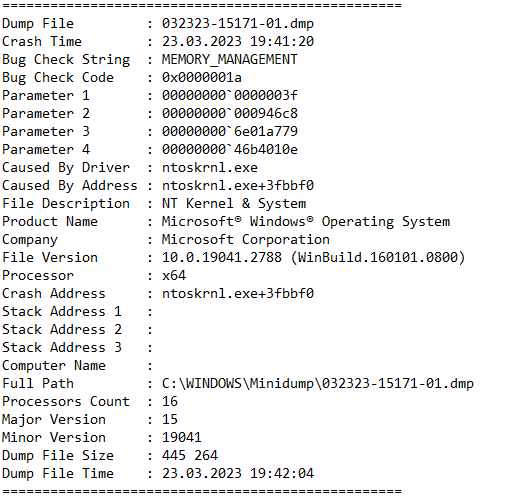
Task: Click the Microsoft Windows Operating System product name
Action: tap(306, 222)
